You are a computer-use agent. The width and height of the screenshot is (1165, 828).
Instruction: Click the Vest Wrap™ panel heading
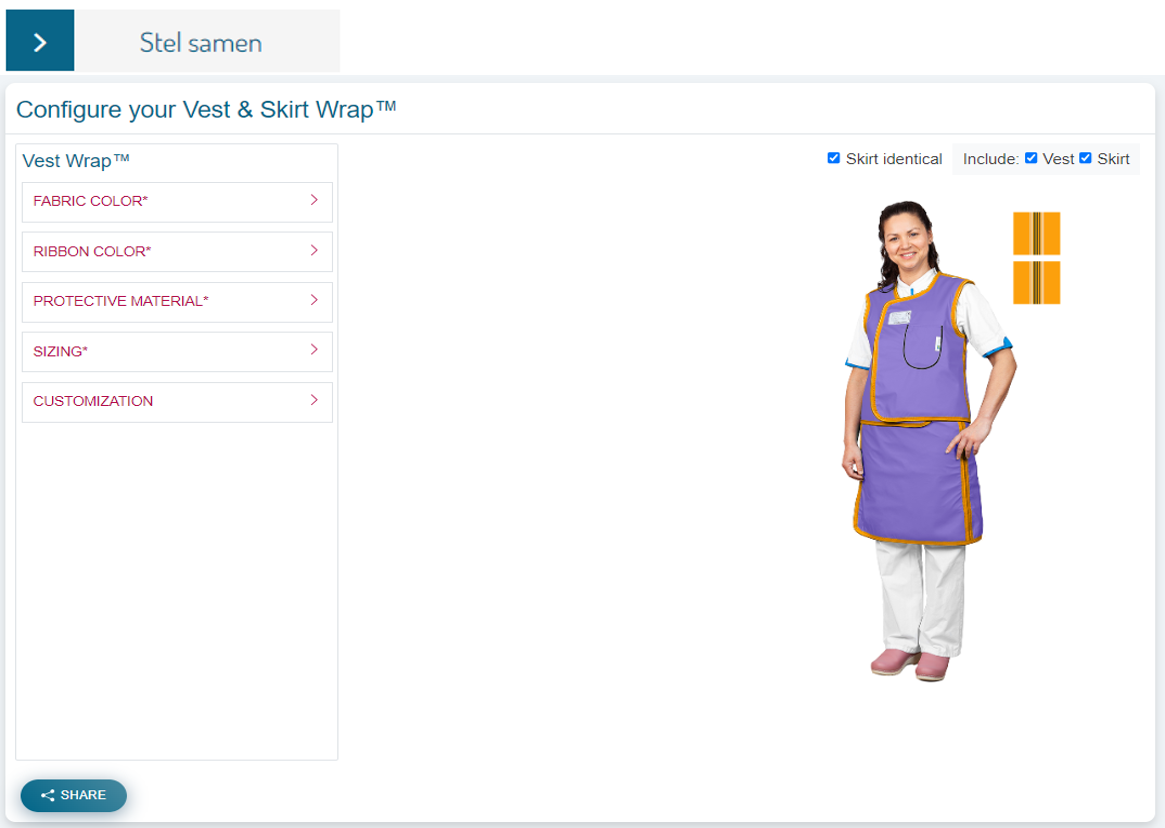[x=76, y=161]
